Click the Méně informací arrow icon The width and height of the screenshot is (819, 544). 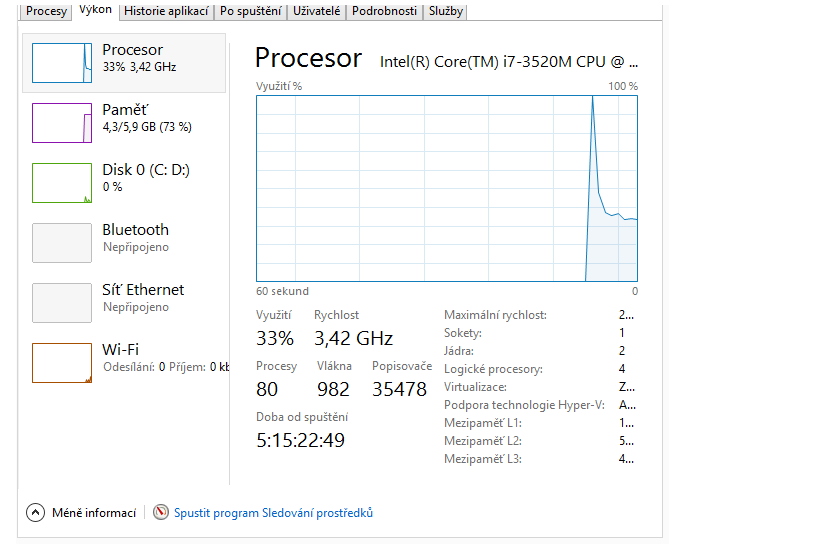(36, 513)
